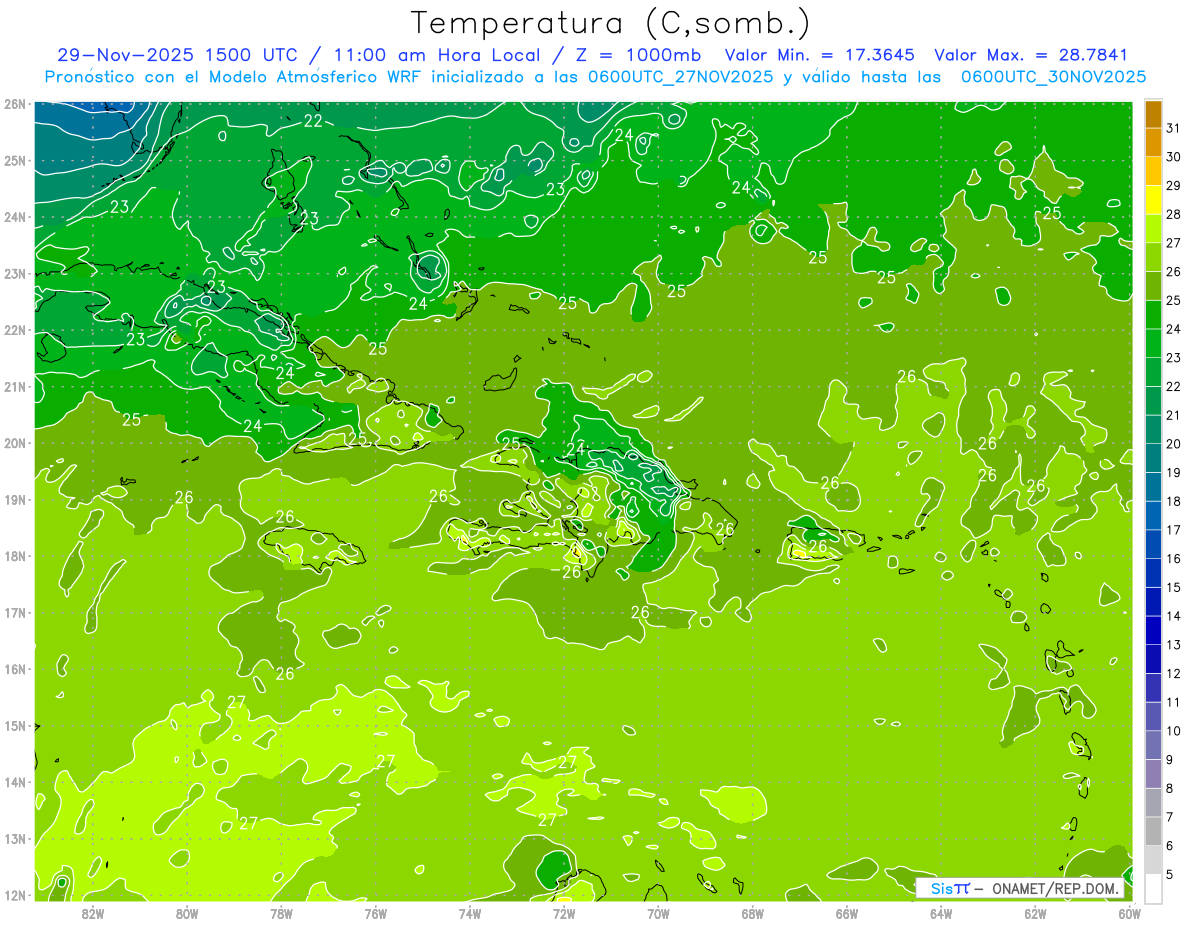
Task: Click the 76W longitude axis label
Action: tap(376, 913)
